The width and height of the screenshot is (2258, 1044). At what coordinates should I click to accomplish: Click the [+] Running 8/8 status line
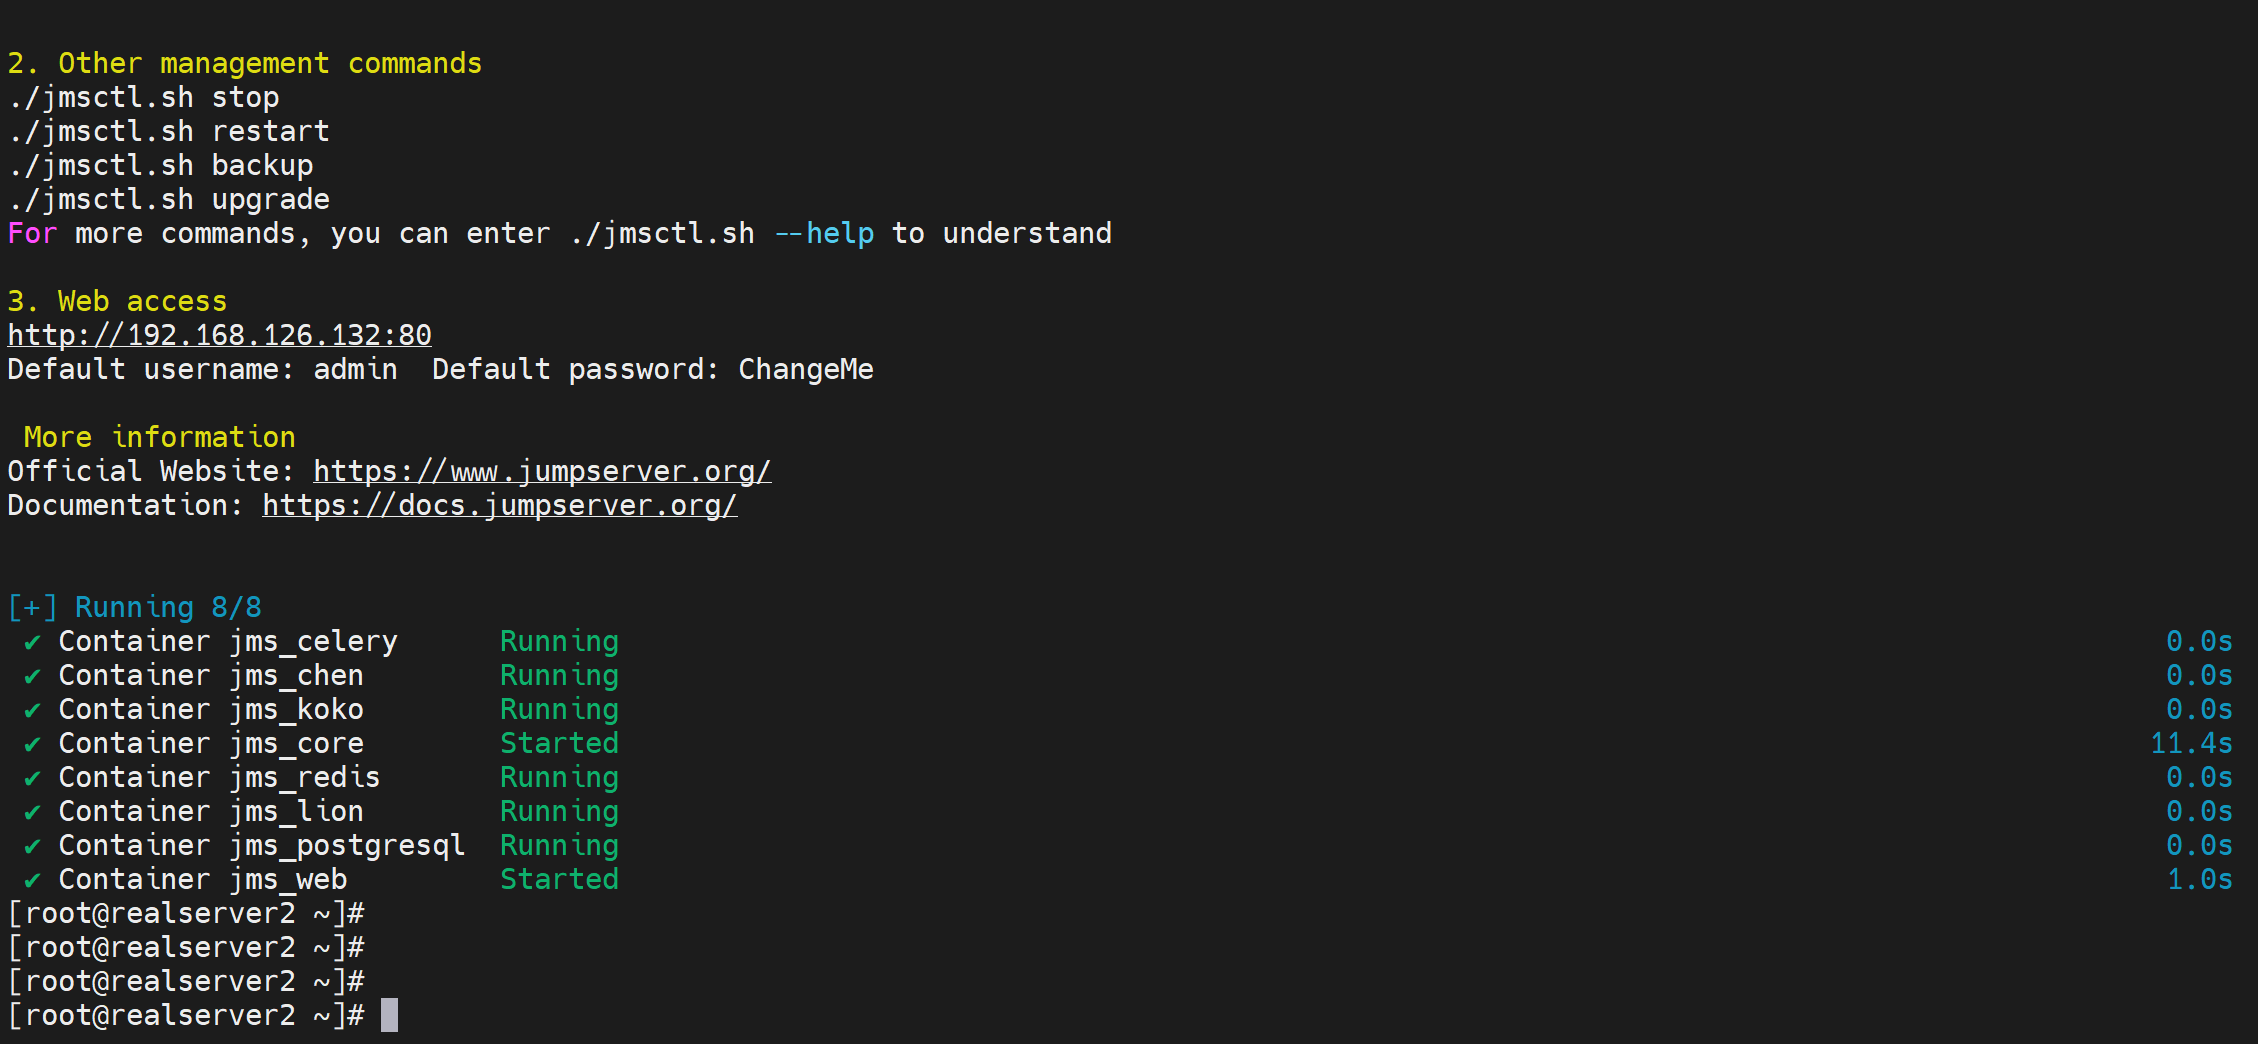click(x=134, y=607)
